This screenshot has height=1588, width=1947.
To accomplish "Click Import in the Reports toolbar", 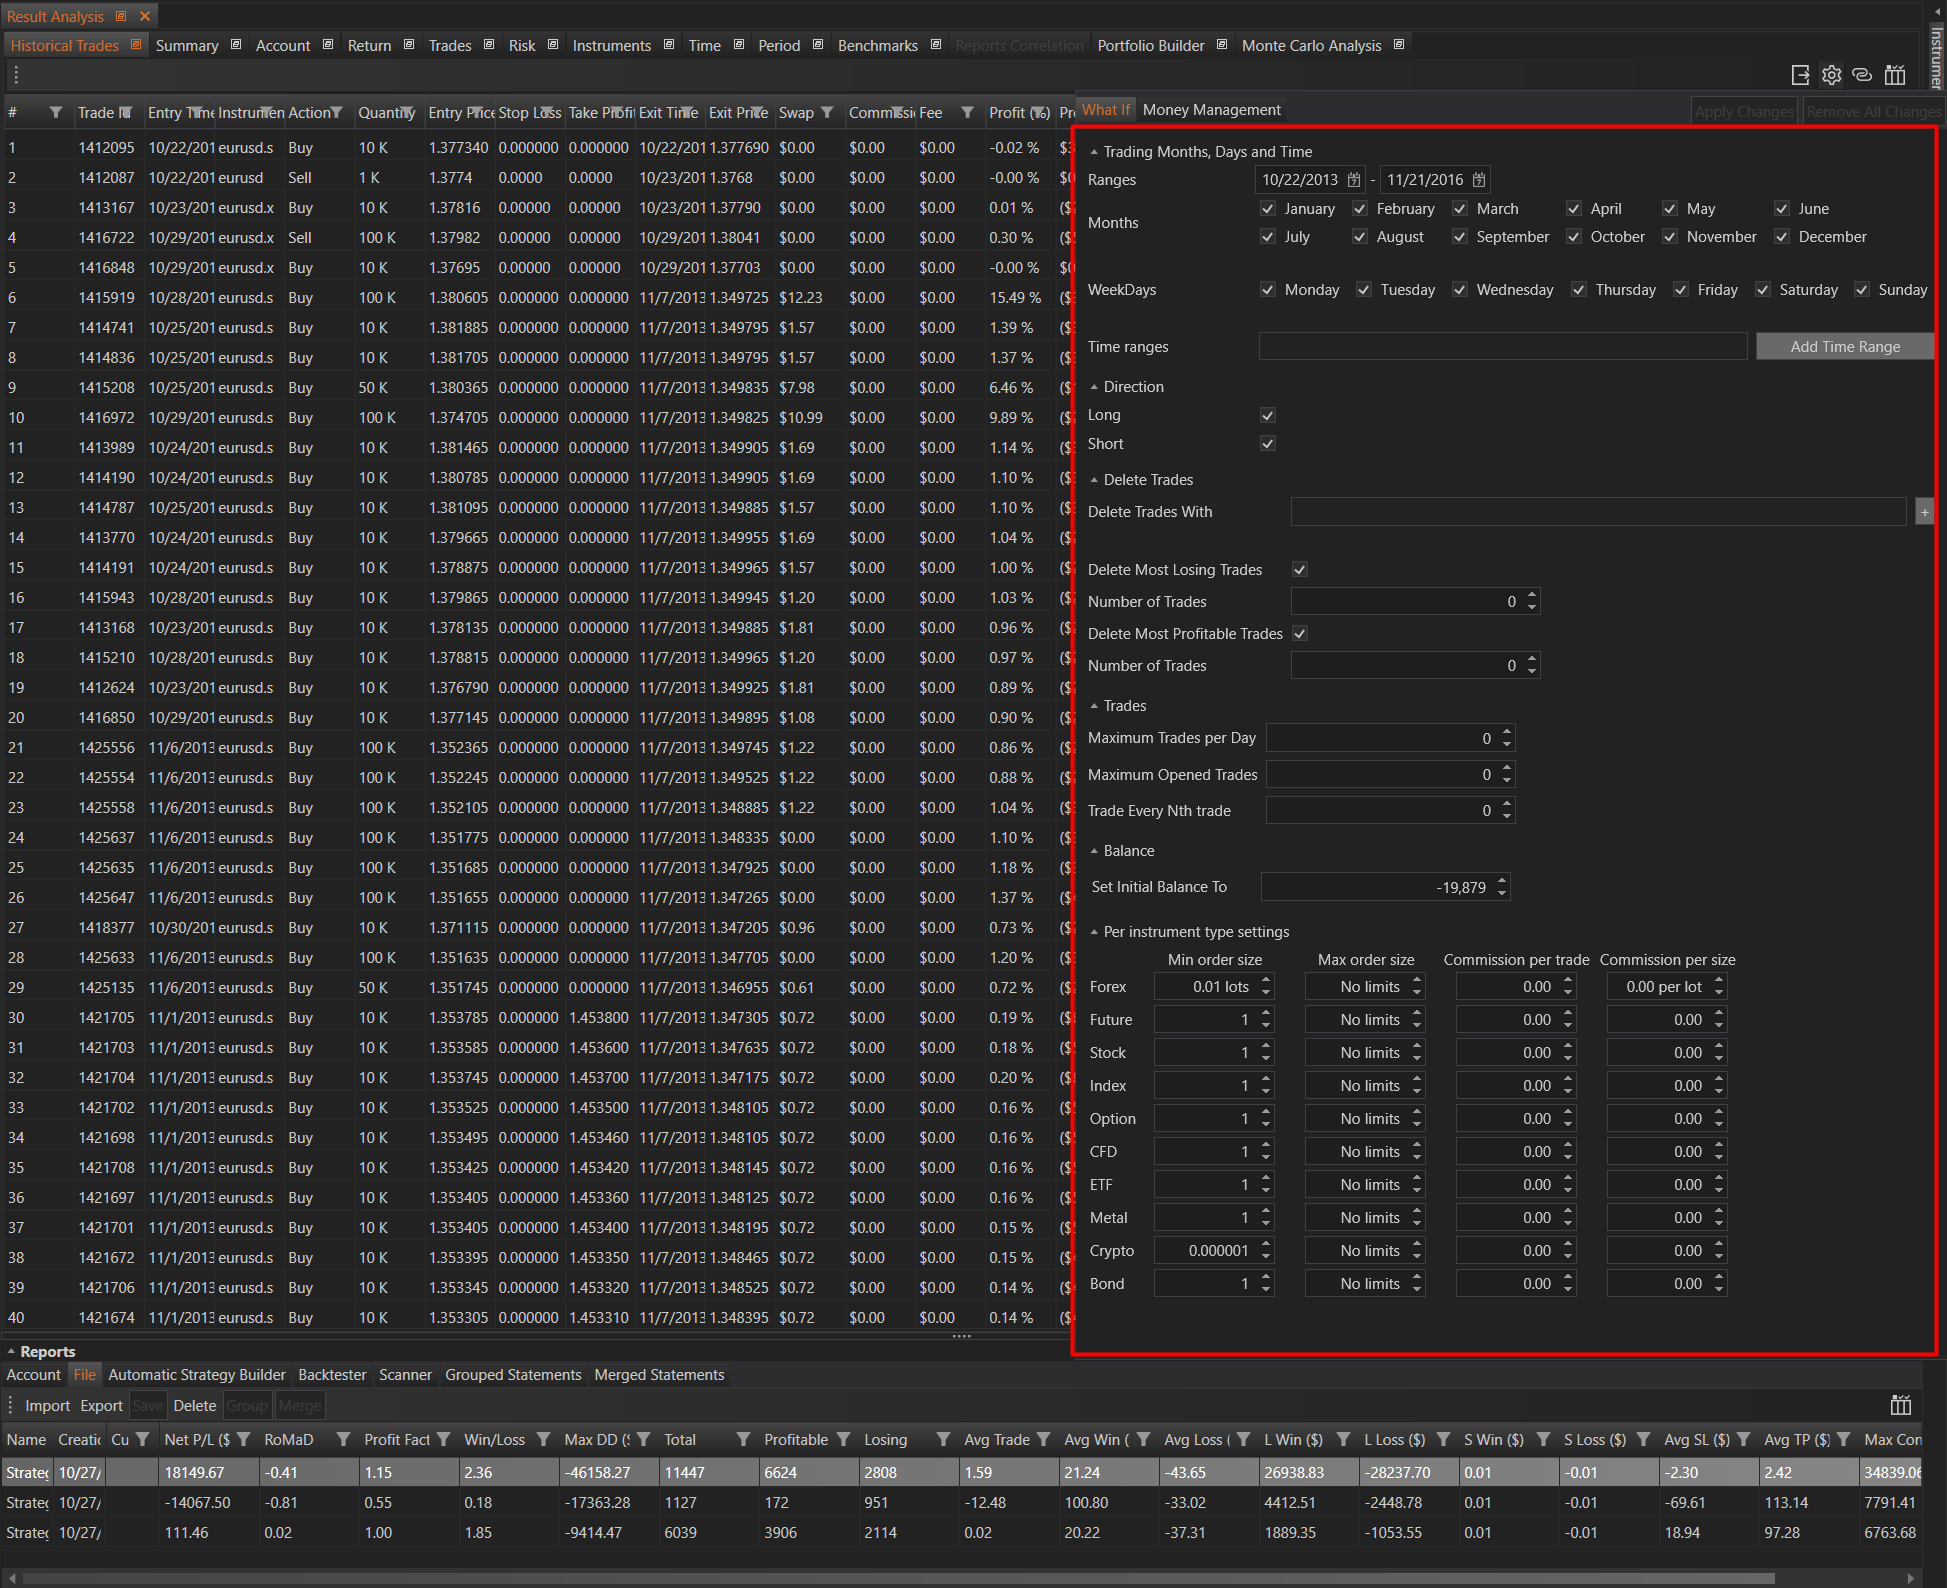I will [x=47, y=1406].
